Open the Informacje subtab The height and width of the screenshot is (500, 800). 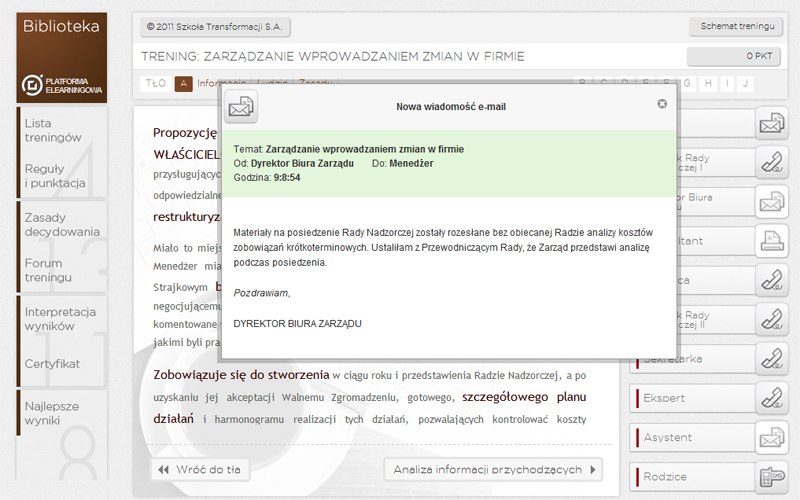[221, 81]
